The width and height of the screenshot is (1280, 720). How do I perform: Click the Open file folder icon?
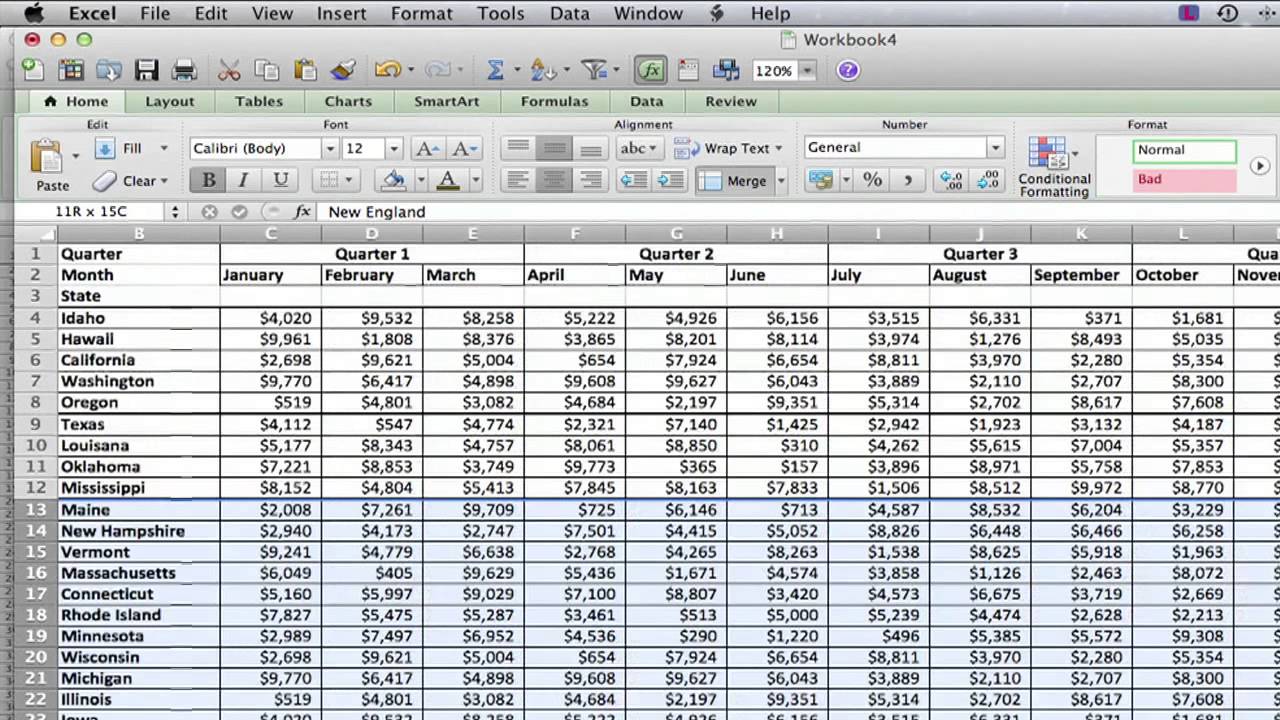(108, 70)
